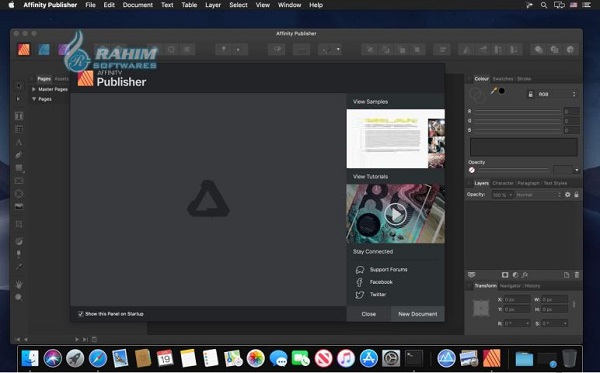The image size is (600, 373).
Task: Select the Picture Frame Ellipse tool
Action: (x=19, y=194)
